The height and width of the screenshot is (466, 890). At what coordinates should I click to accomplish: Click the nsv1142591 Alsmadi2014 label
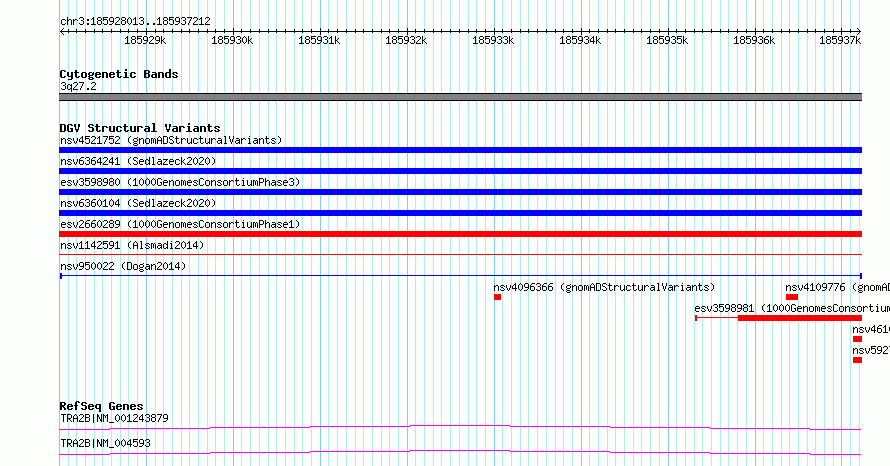click(132, 245)
